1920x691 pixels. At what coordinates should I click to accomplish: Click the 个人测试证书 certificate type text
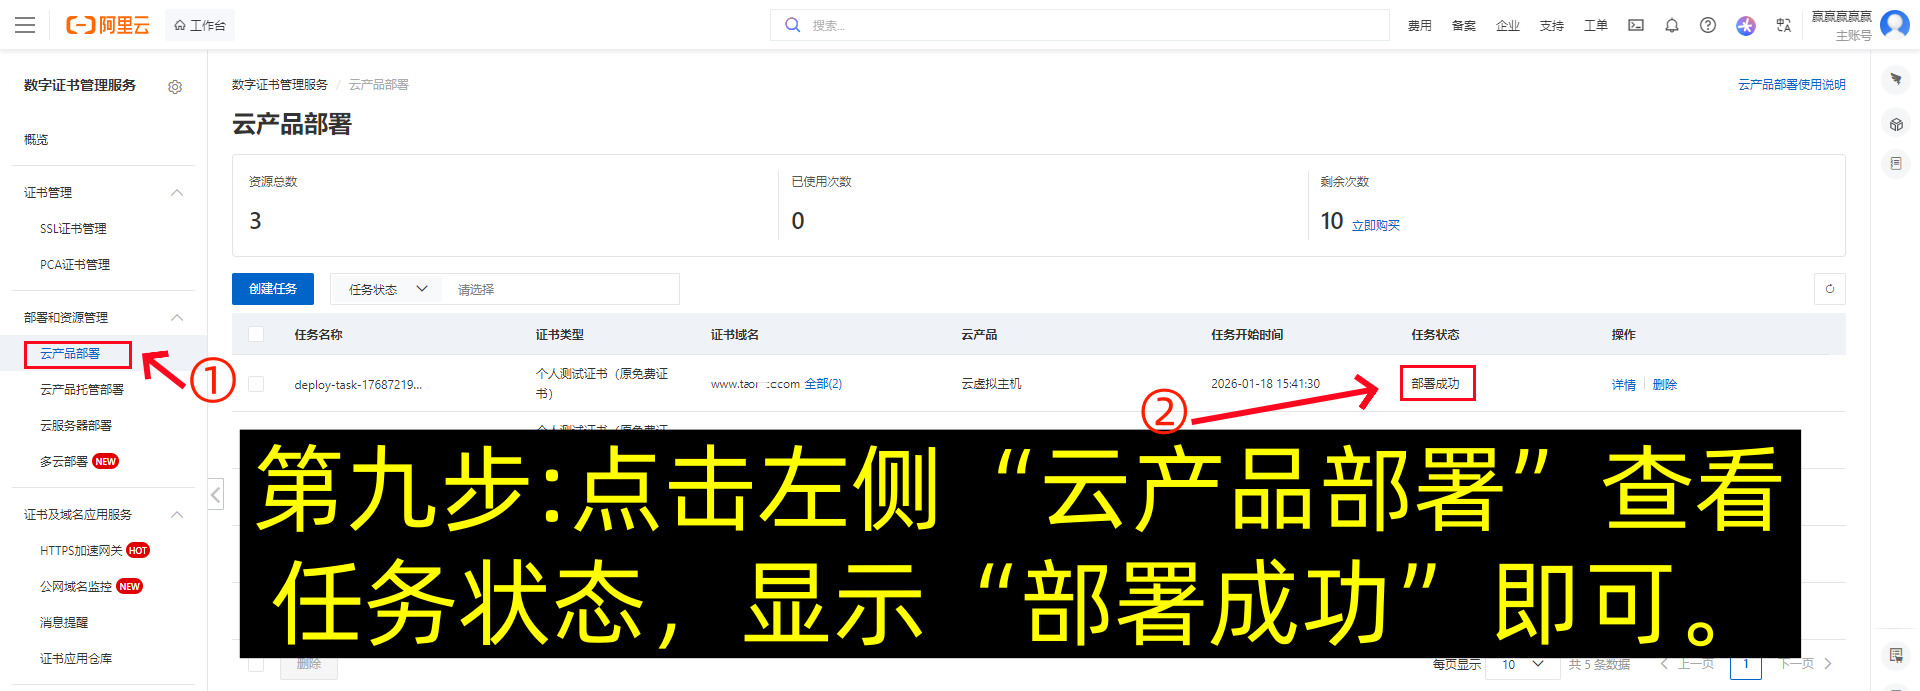(602, 384)
